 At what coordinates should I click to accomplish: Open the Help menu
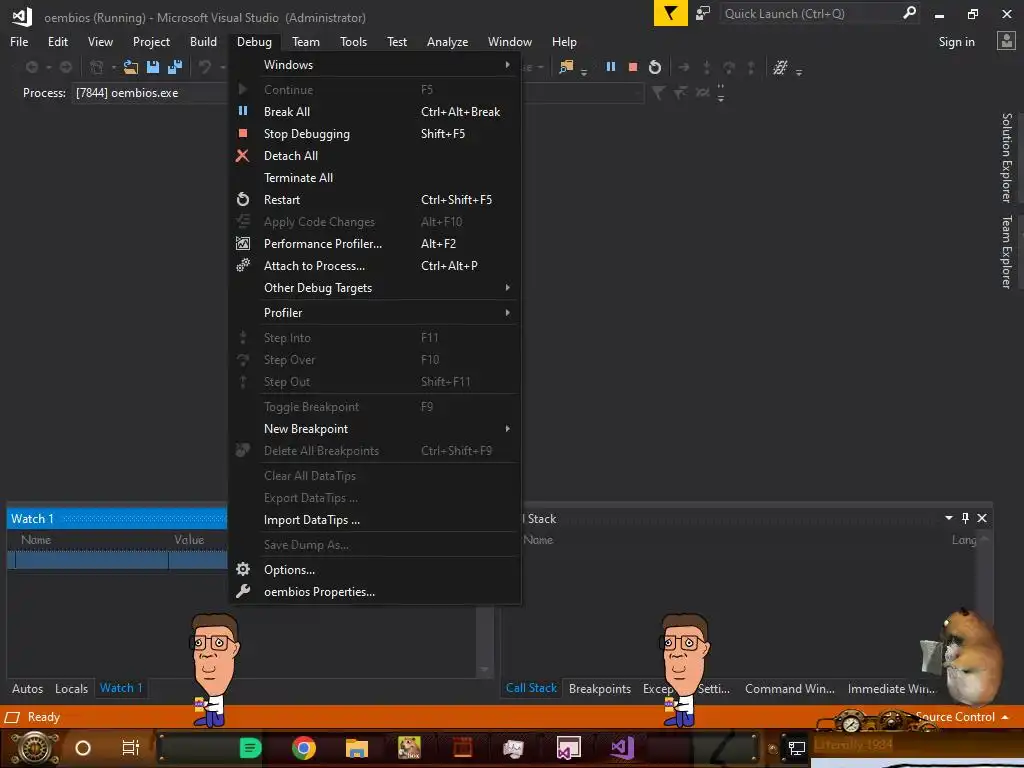564,42
